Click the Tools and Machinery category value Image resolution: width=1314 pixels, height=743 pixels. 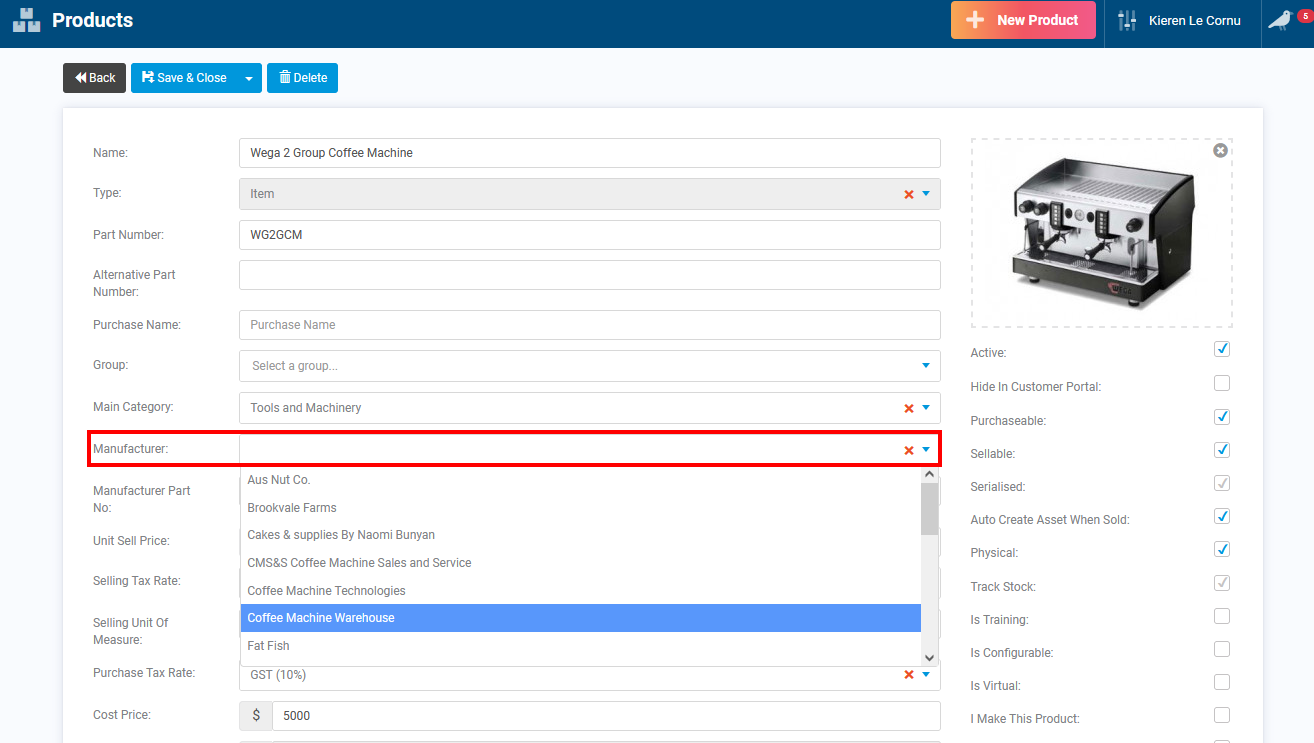pos(306,408)
